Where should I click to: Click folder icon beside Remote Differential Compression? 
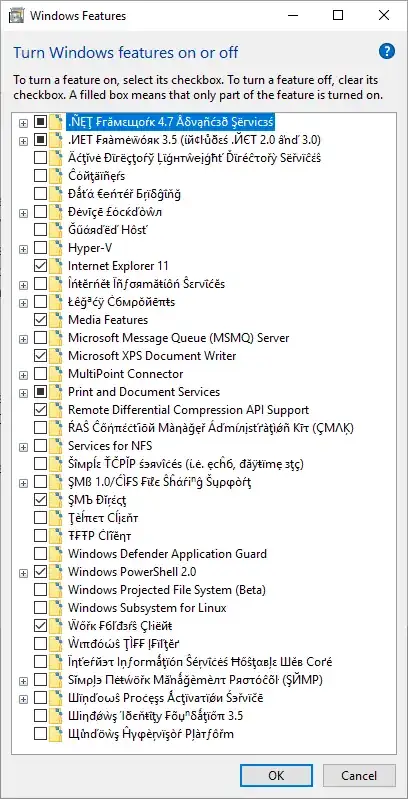[x=57, y=410]
